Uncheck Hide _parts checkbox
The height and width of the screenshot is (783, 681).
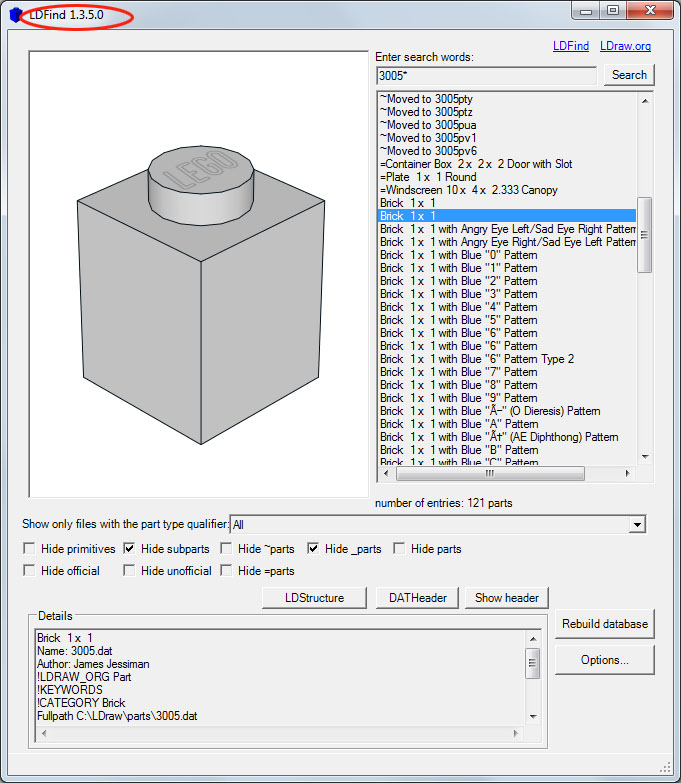[313, 549]
